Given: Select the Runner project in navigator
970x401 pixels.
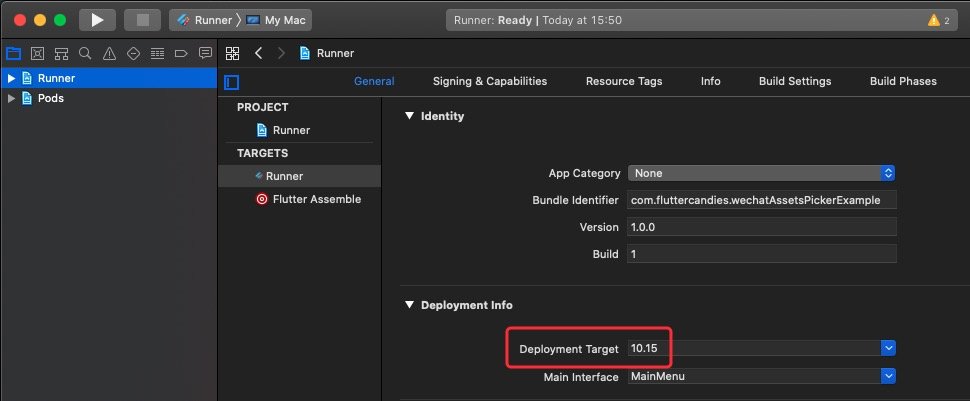Looking at the screenshot, I should 109,78.
